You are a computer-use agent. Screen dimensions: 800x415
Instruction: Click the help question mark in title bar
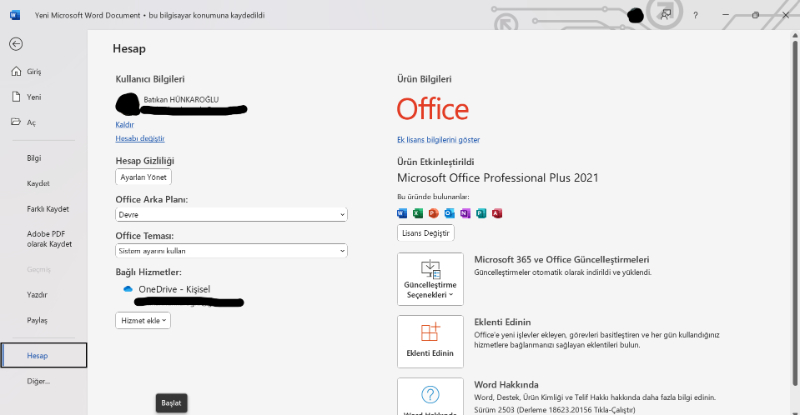click(x=695, y=15)
